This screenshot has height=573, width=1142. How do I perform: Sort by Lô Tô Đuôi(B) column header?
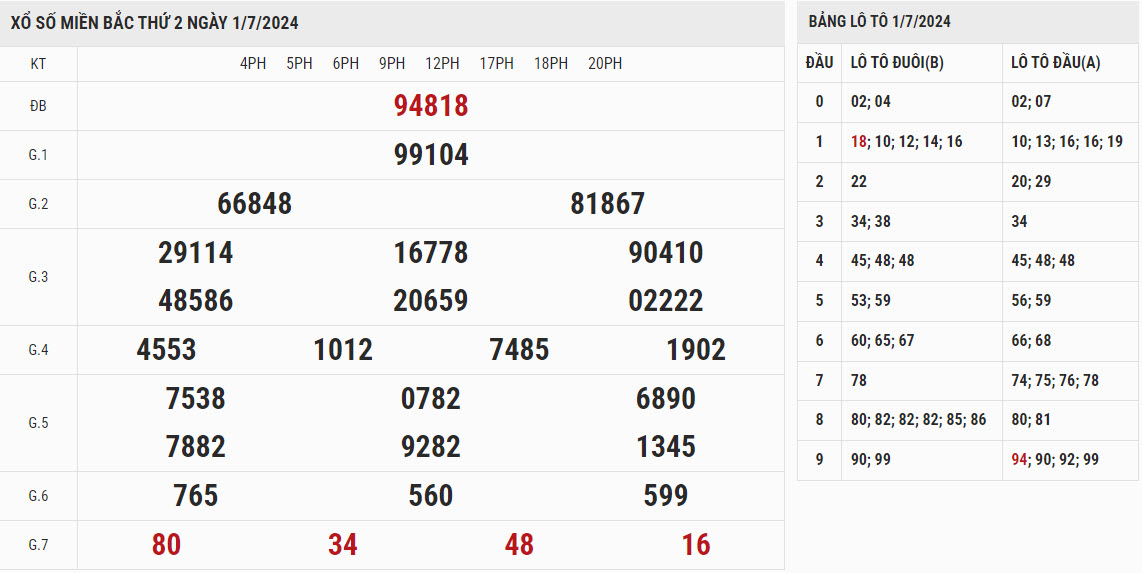tap(897, 62)
